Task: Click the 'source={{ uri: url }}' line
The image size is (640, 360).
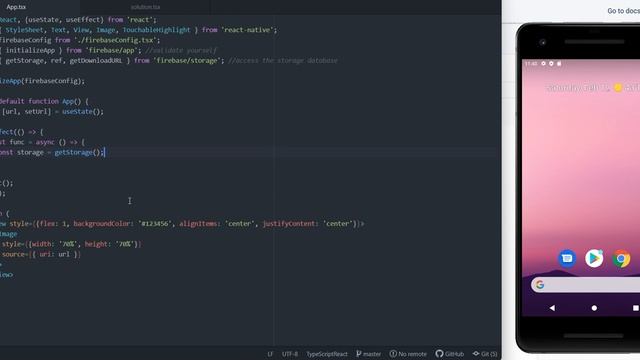Action: pyautogui.click(x=41, y=254)
